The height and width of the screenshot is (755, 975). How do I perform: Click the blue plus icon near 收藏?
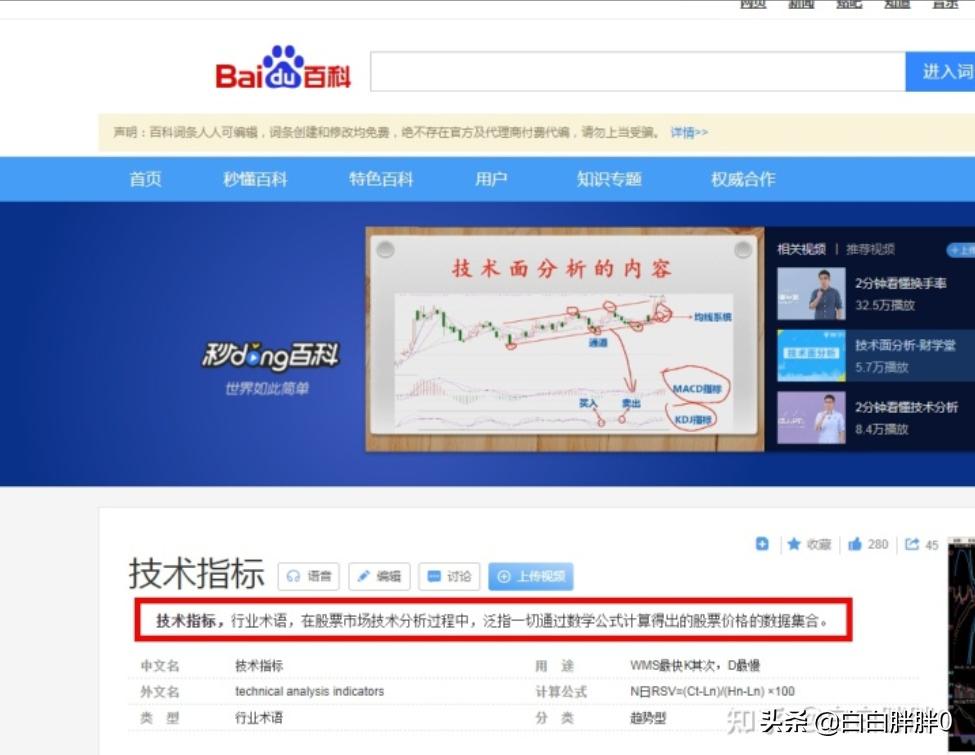coord(762,544)
